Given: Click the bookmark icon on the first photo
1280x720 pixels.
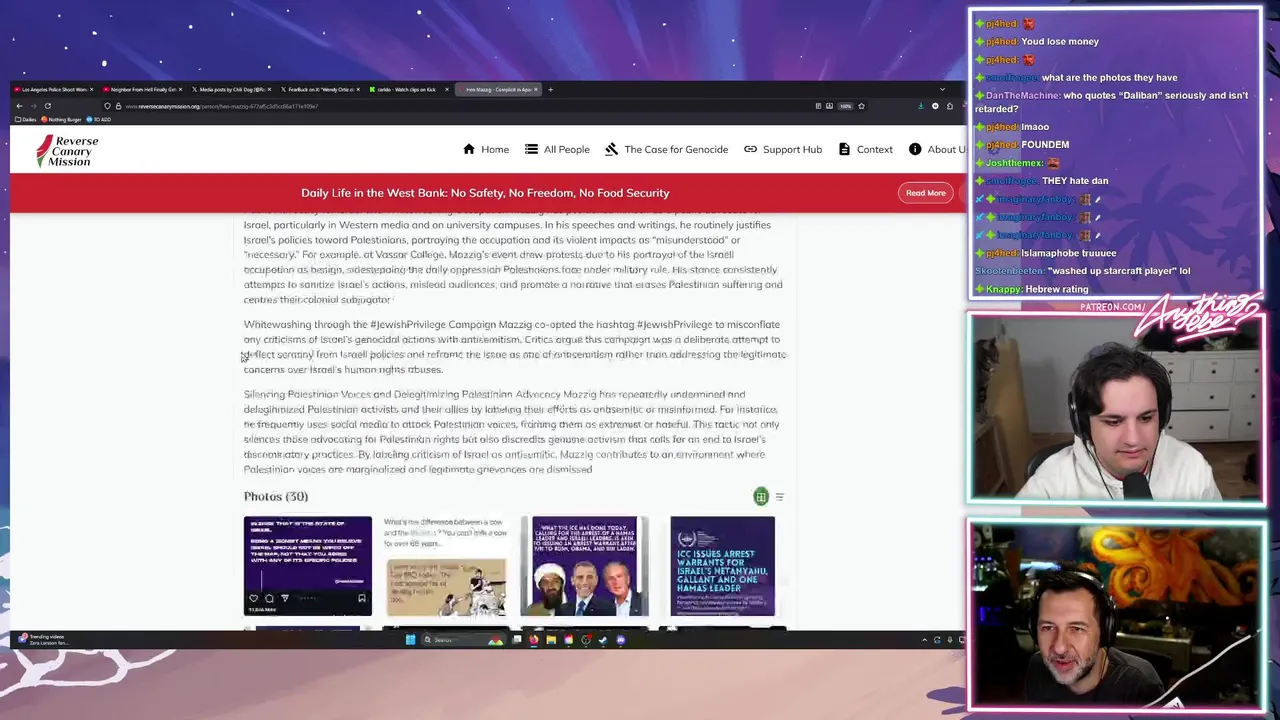Looking at the screenshot, I should tap(362, 598).
